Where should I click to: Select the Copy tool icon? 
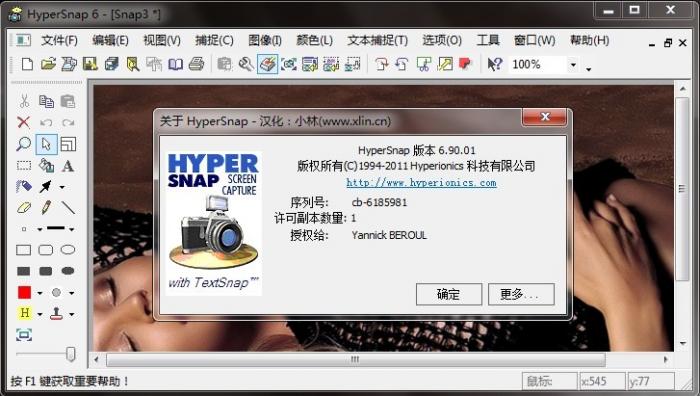coord(46,101)
